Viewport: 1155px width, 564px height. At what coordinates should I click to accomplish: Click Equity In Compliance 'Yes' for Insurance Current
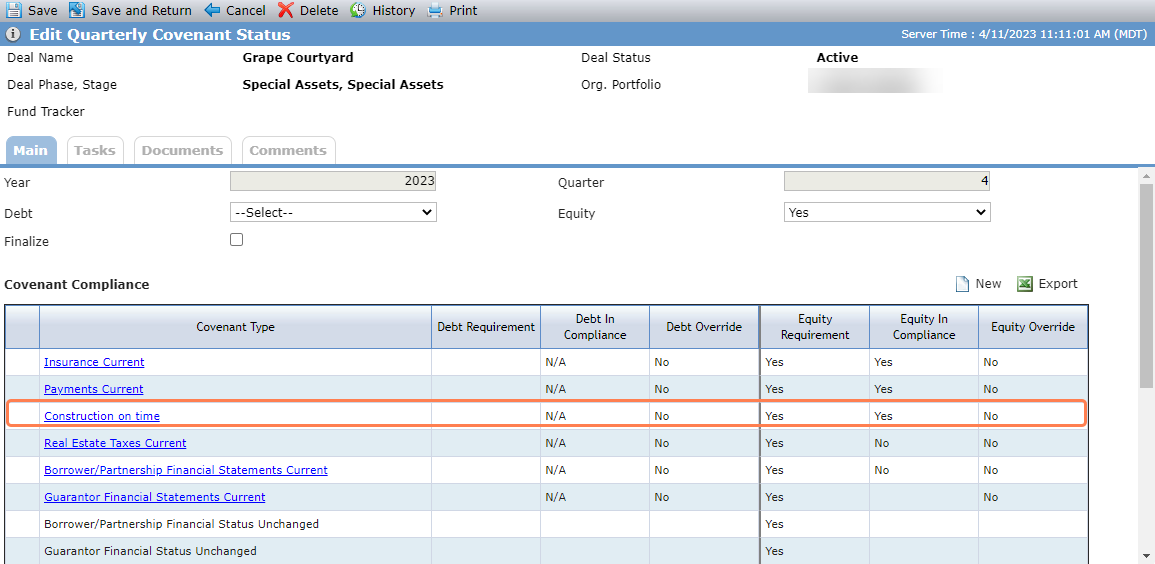883,362
